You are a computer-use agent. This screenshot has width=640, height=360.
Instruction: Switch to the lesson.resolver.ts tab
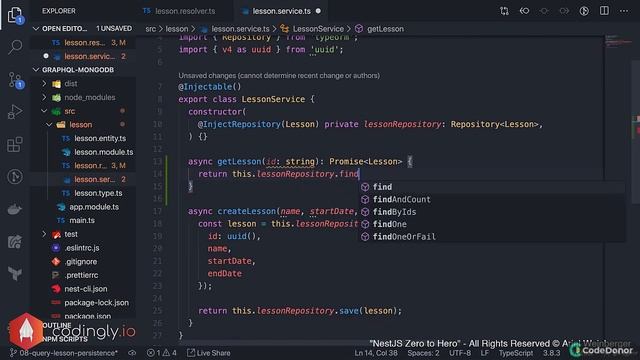(180, 11)
